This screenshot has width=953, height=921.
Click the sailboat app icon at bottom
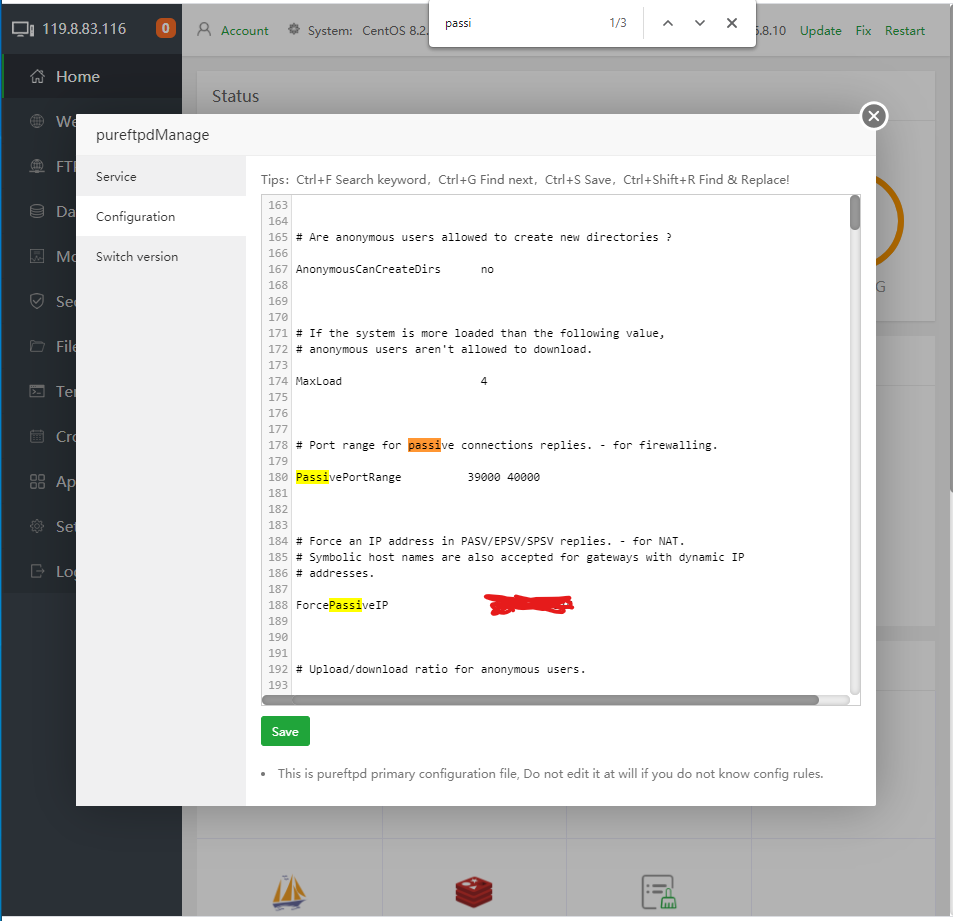click(x=289, y=892)
